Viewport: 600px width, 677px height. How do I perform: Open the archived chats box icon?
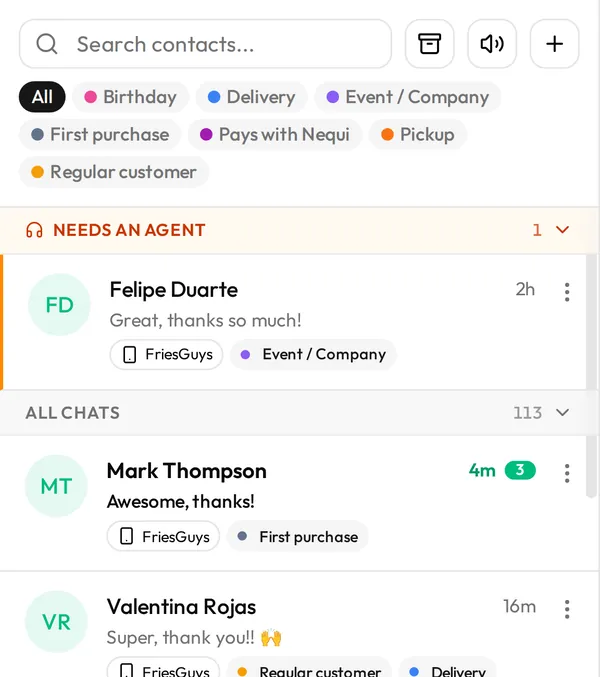tap(429, 44)
